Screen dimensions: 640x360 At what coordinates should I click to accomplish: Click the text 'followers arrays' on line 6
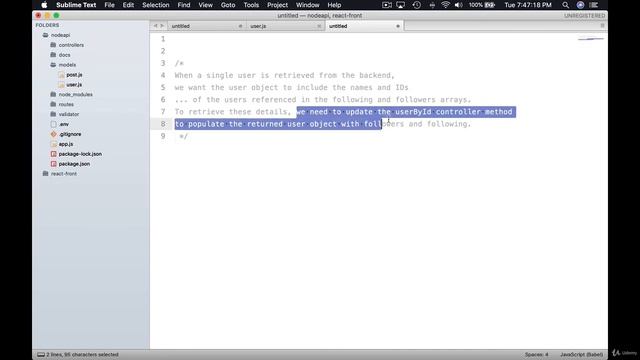click(432, 100)
